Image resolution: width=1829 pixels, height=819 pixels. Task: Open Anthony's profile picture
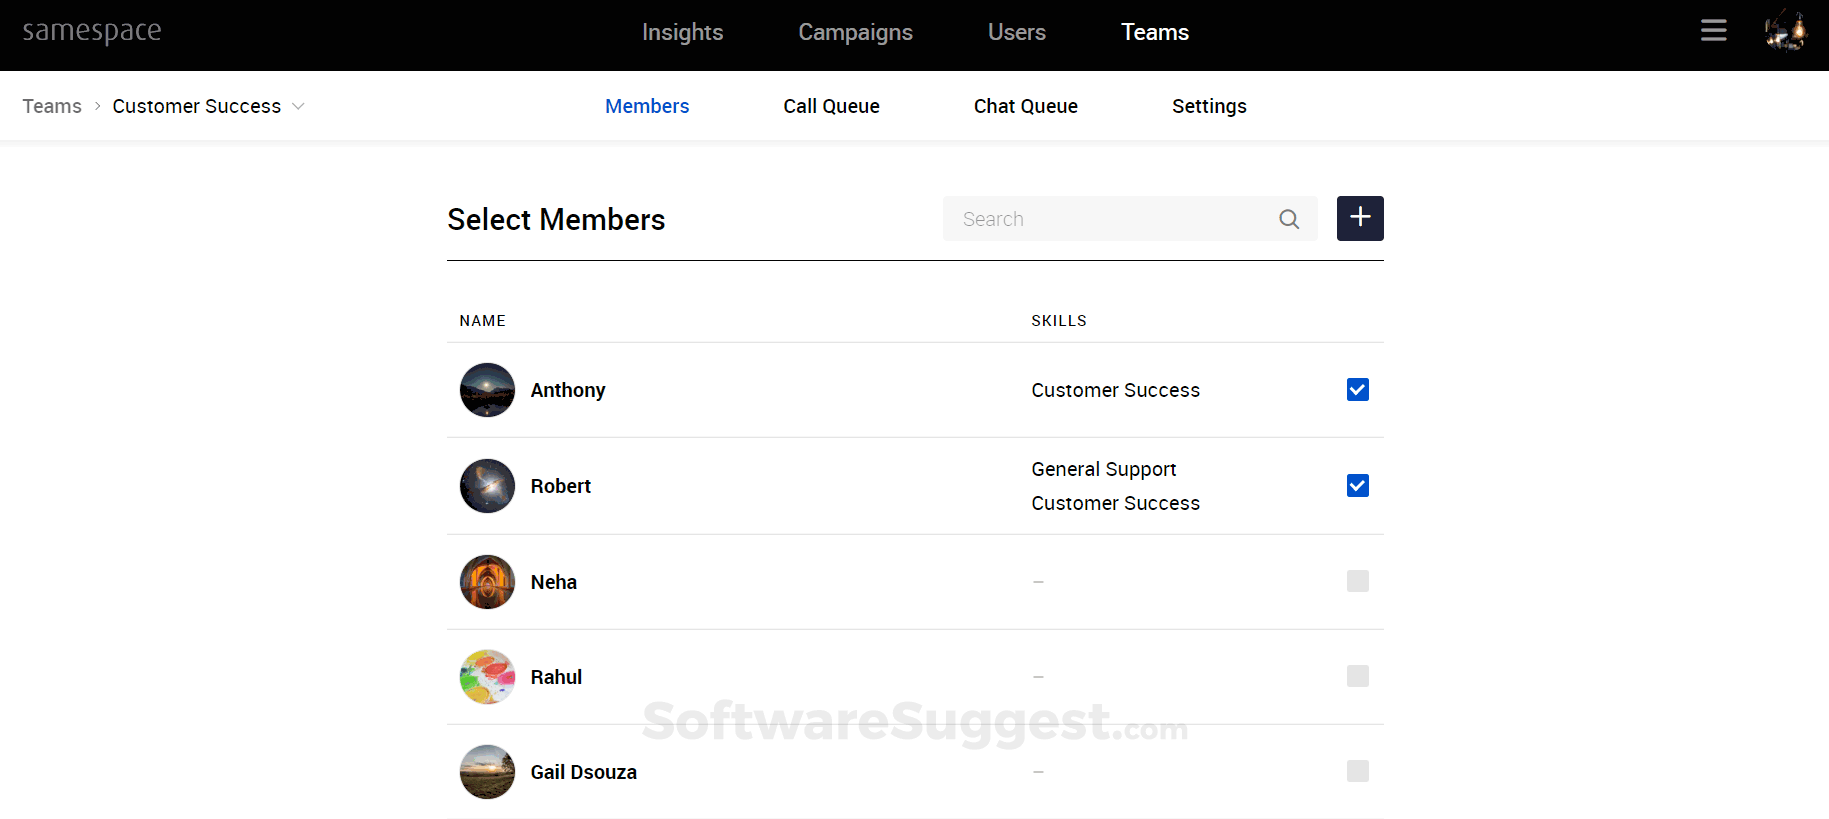click(487, 390)
